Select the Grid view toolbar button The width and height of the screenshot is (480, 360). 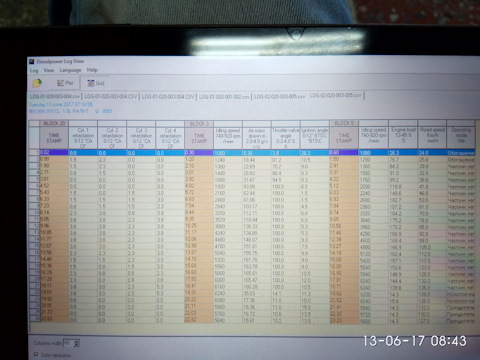pyautogui.click(x=96, y=83)
